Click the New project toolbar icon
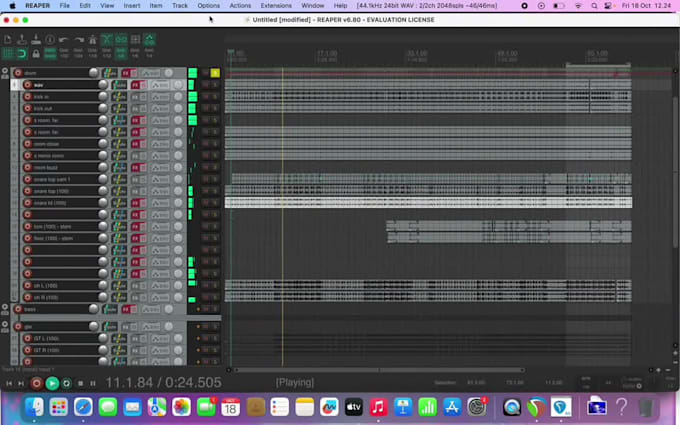The width and height of the screenshot is (680, 425). pos(8,39)
